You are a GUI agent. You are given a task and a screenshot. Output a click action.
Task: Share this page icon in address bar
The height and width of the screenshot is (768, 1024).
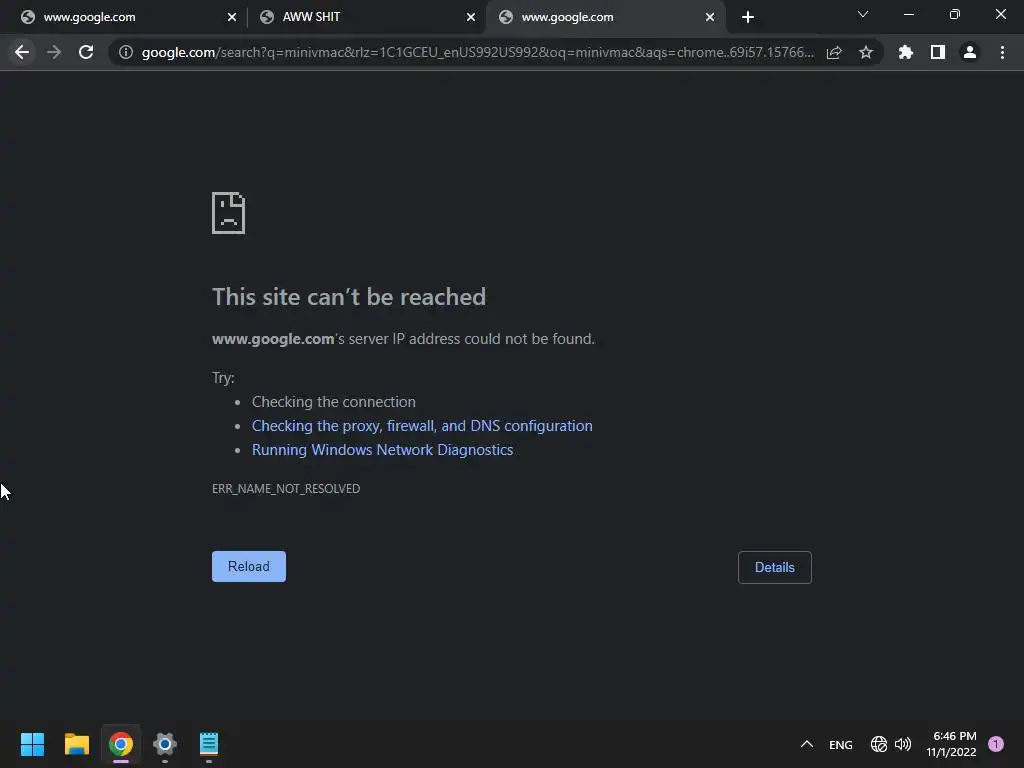(834, 52)
